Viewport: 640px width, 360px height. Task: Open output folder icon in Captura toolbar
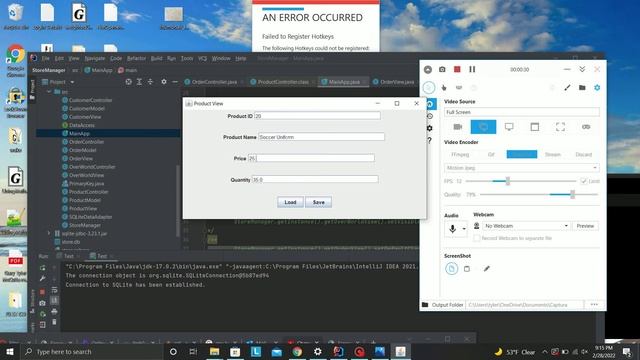(x=582, y=87)
